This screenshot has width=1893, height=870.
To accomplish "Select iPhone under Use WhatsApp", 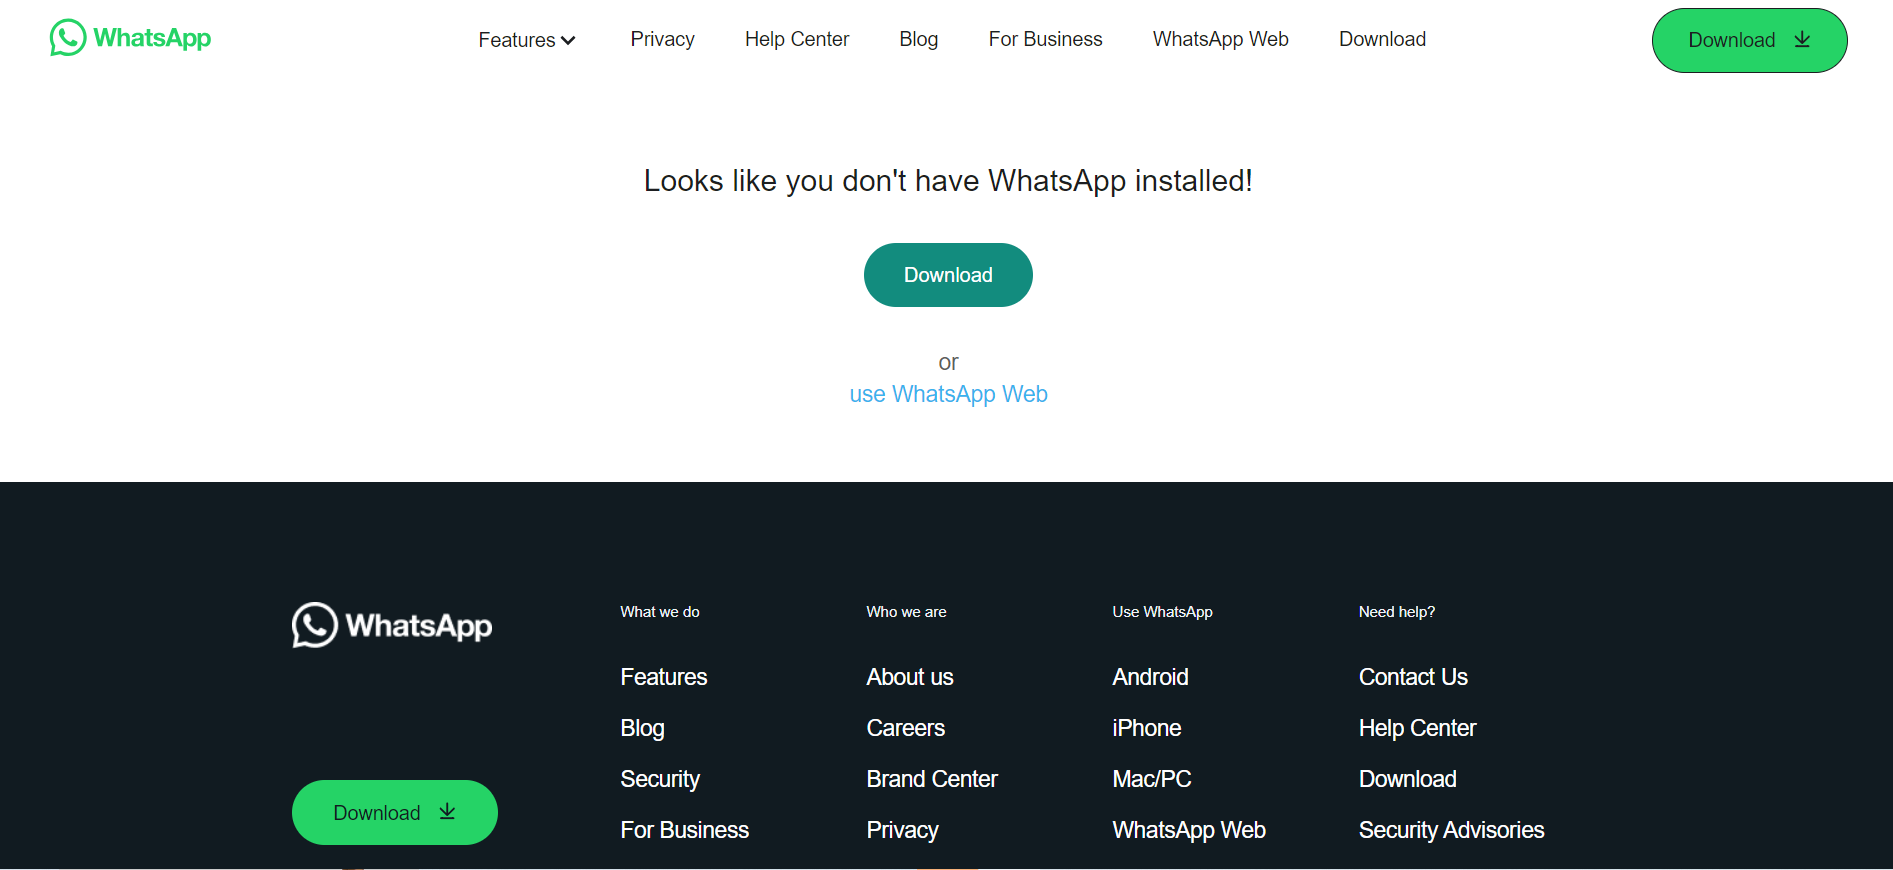I will (1147, 728).
